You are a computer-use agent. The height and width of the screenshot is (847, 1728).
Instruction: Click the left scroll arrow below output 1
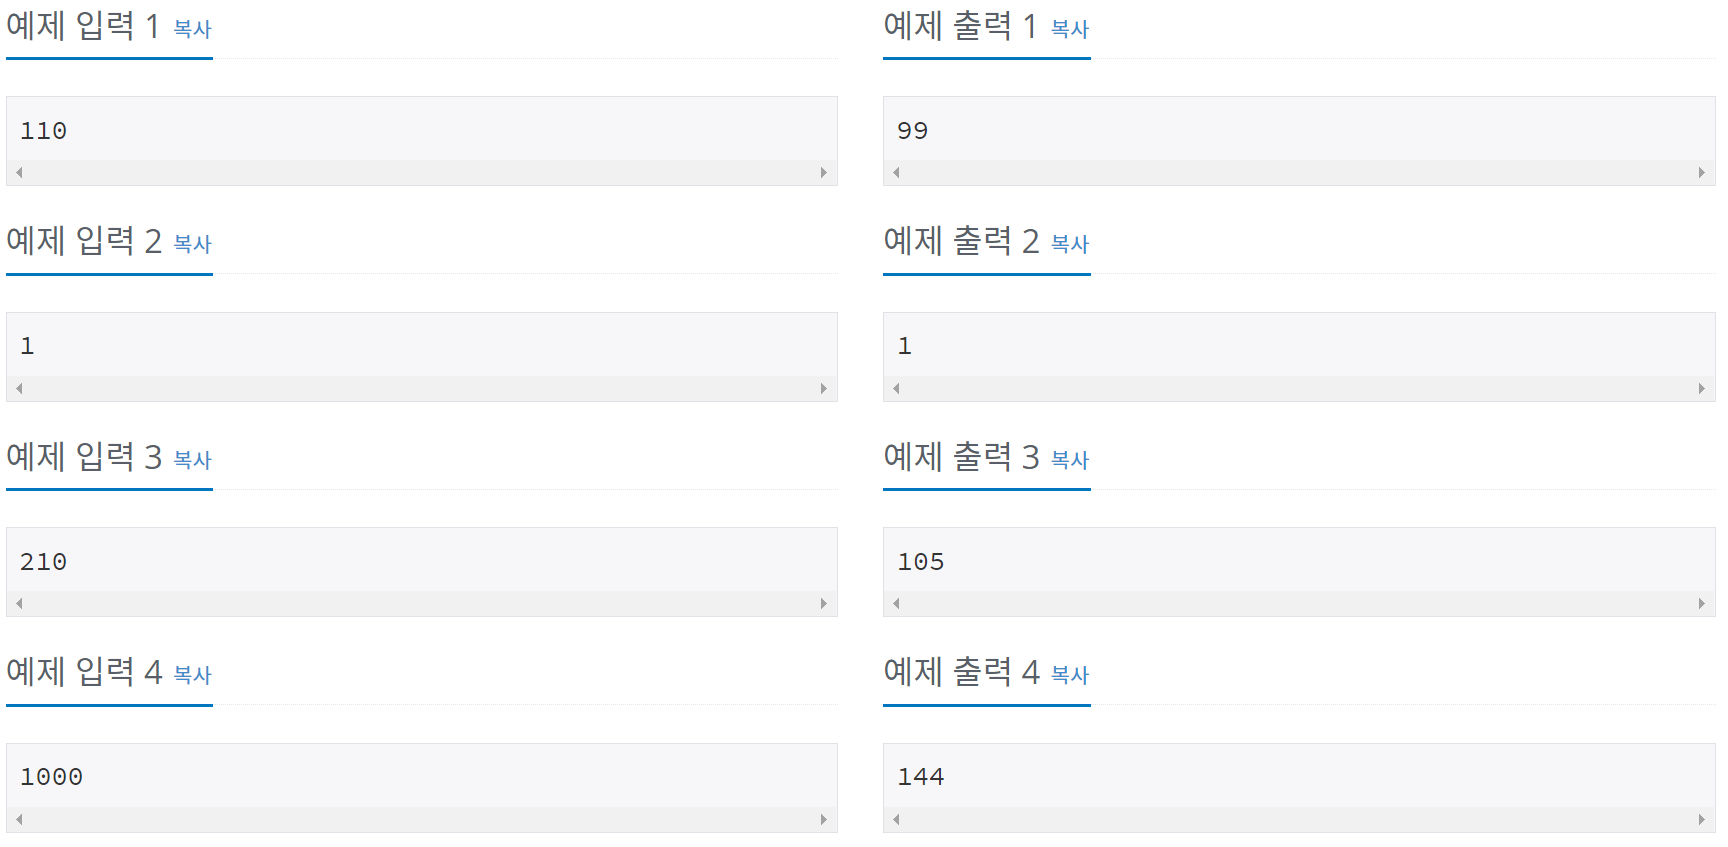[x=896, y=388]
